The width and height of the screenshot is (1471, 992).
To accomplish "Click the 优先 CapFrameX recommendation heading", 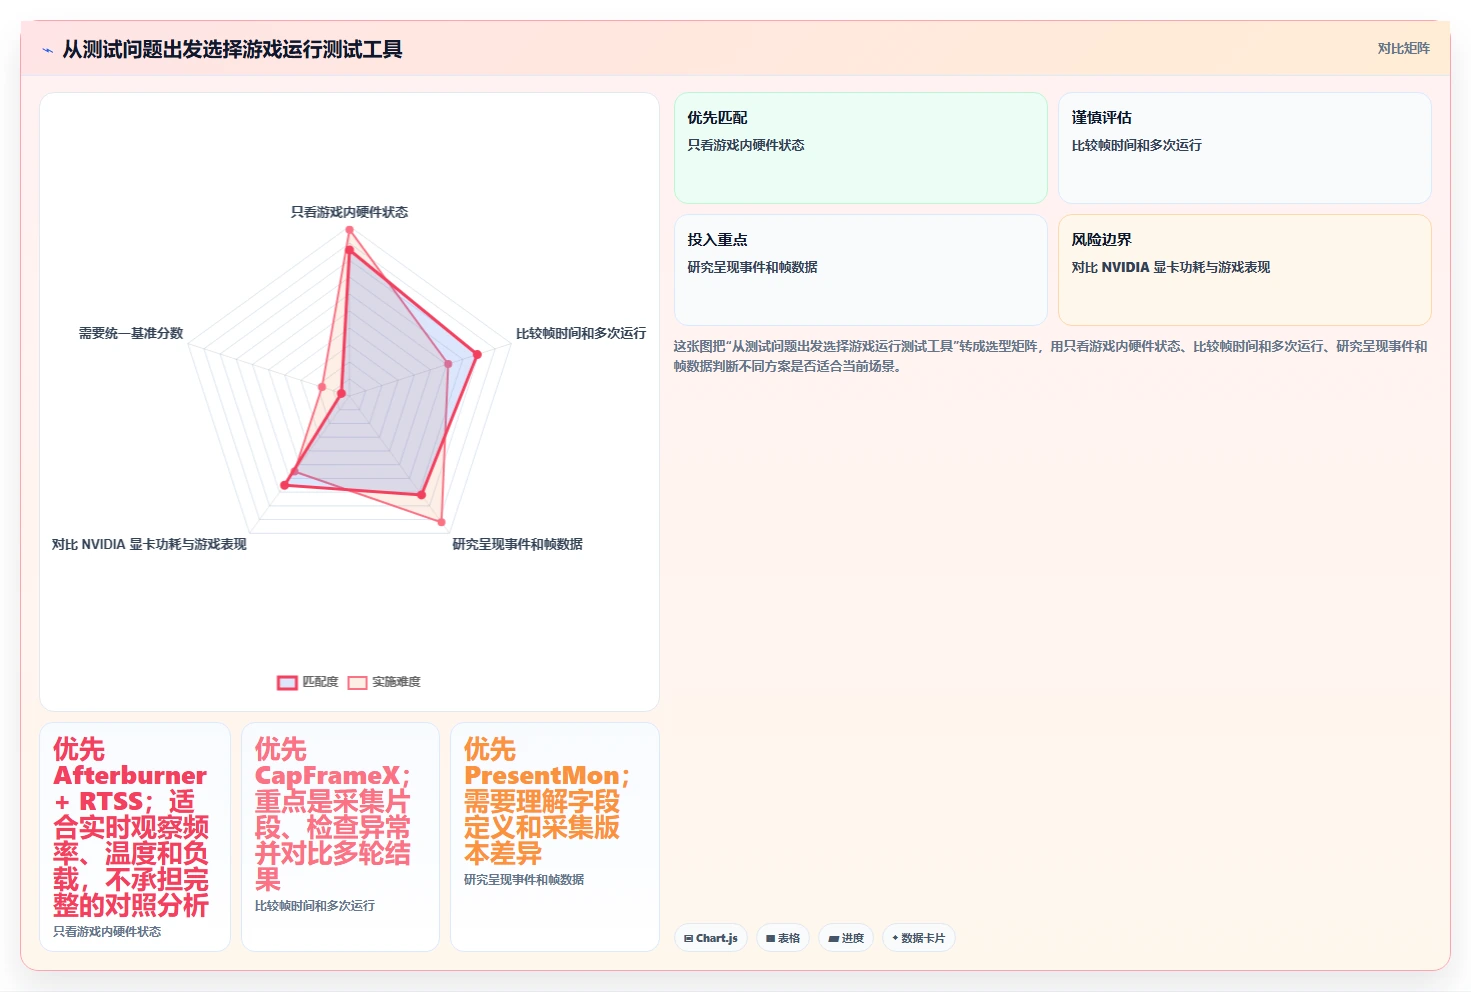I will click(333, 814).
